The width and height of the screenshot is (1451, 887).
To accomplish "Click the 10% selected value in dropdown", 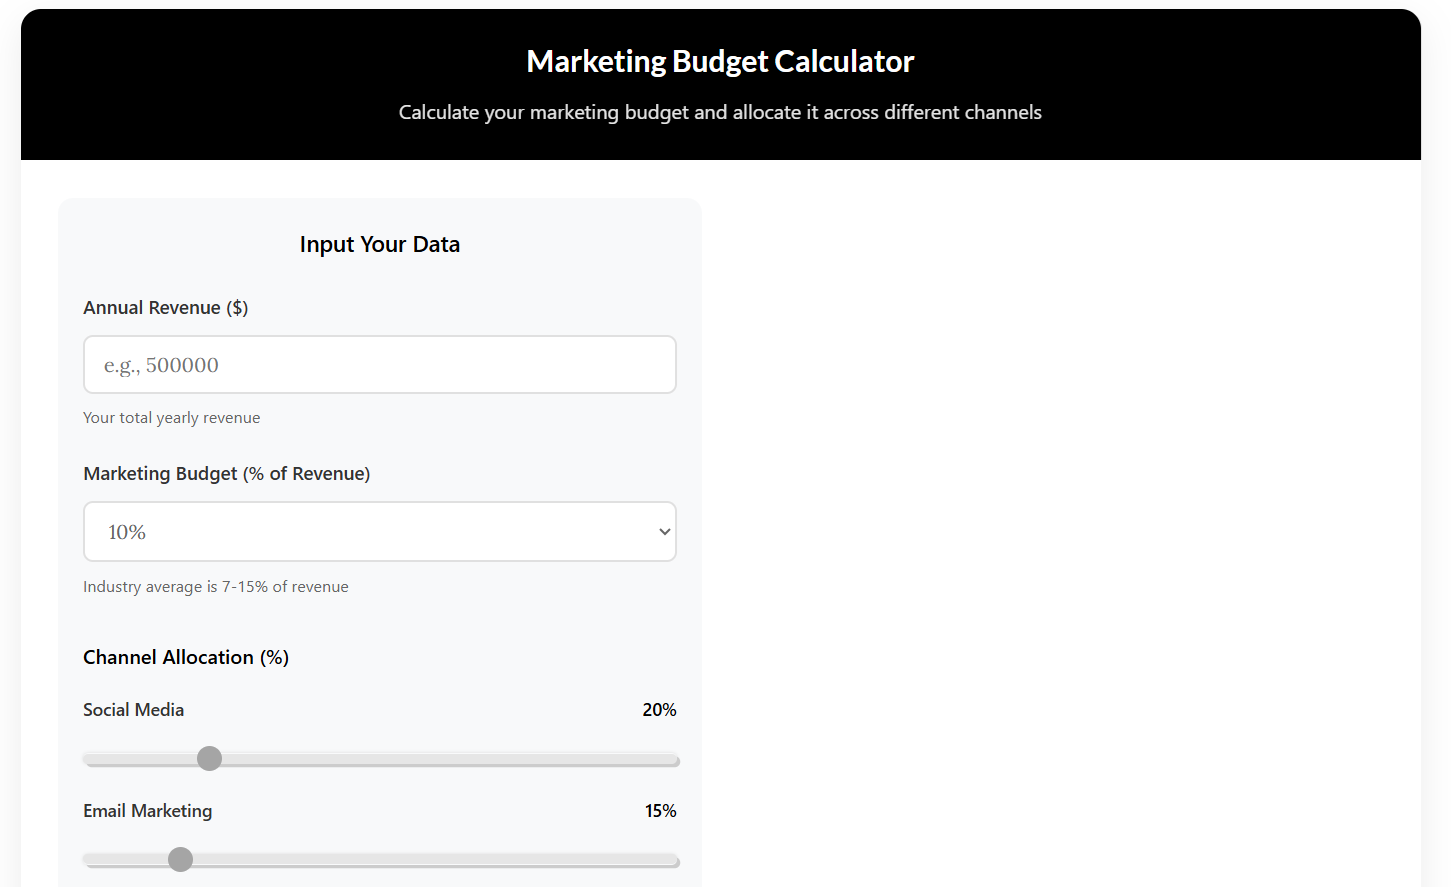I will 127,533.
